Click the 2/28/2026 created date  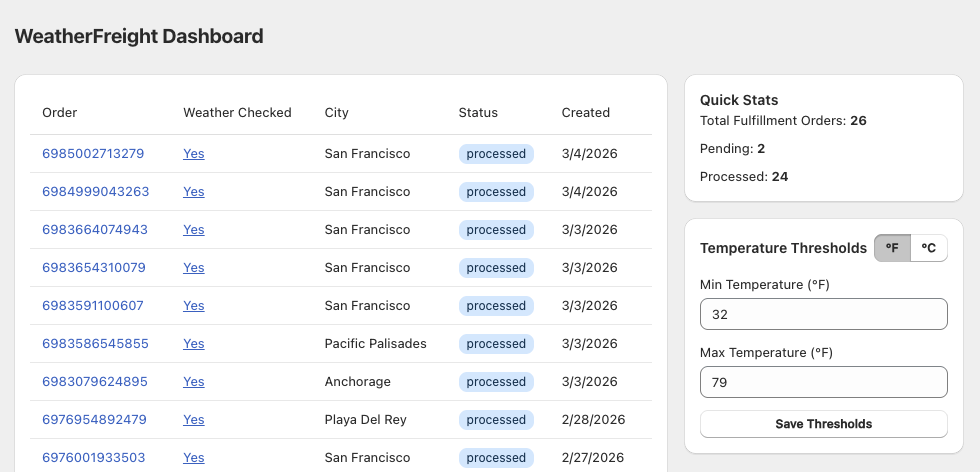point(593,419)
